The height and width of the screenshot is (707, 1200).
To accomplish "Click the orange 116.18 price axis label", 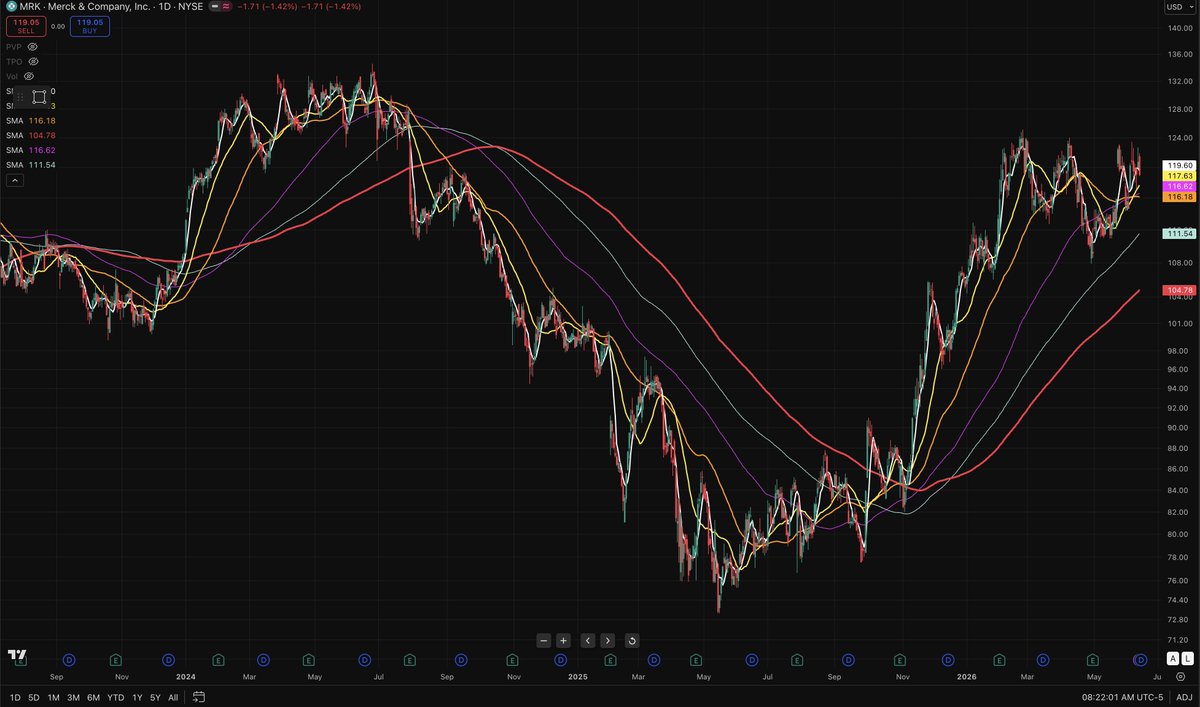I will (1180, 197).
